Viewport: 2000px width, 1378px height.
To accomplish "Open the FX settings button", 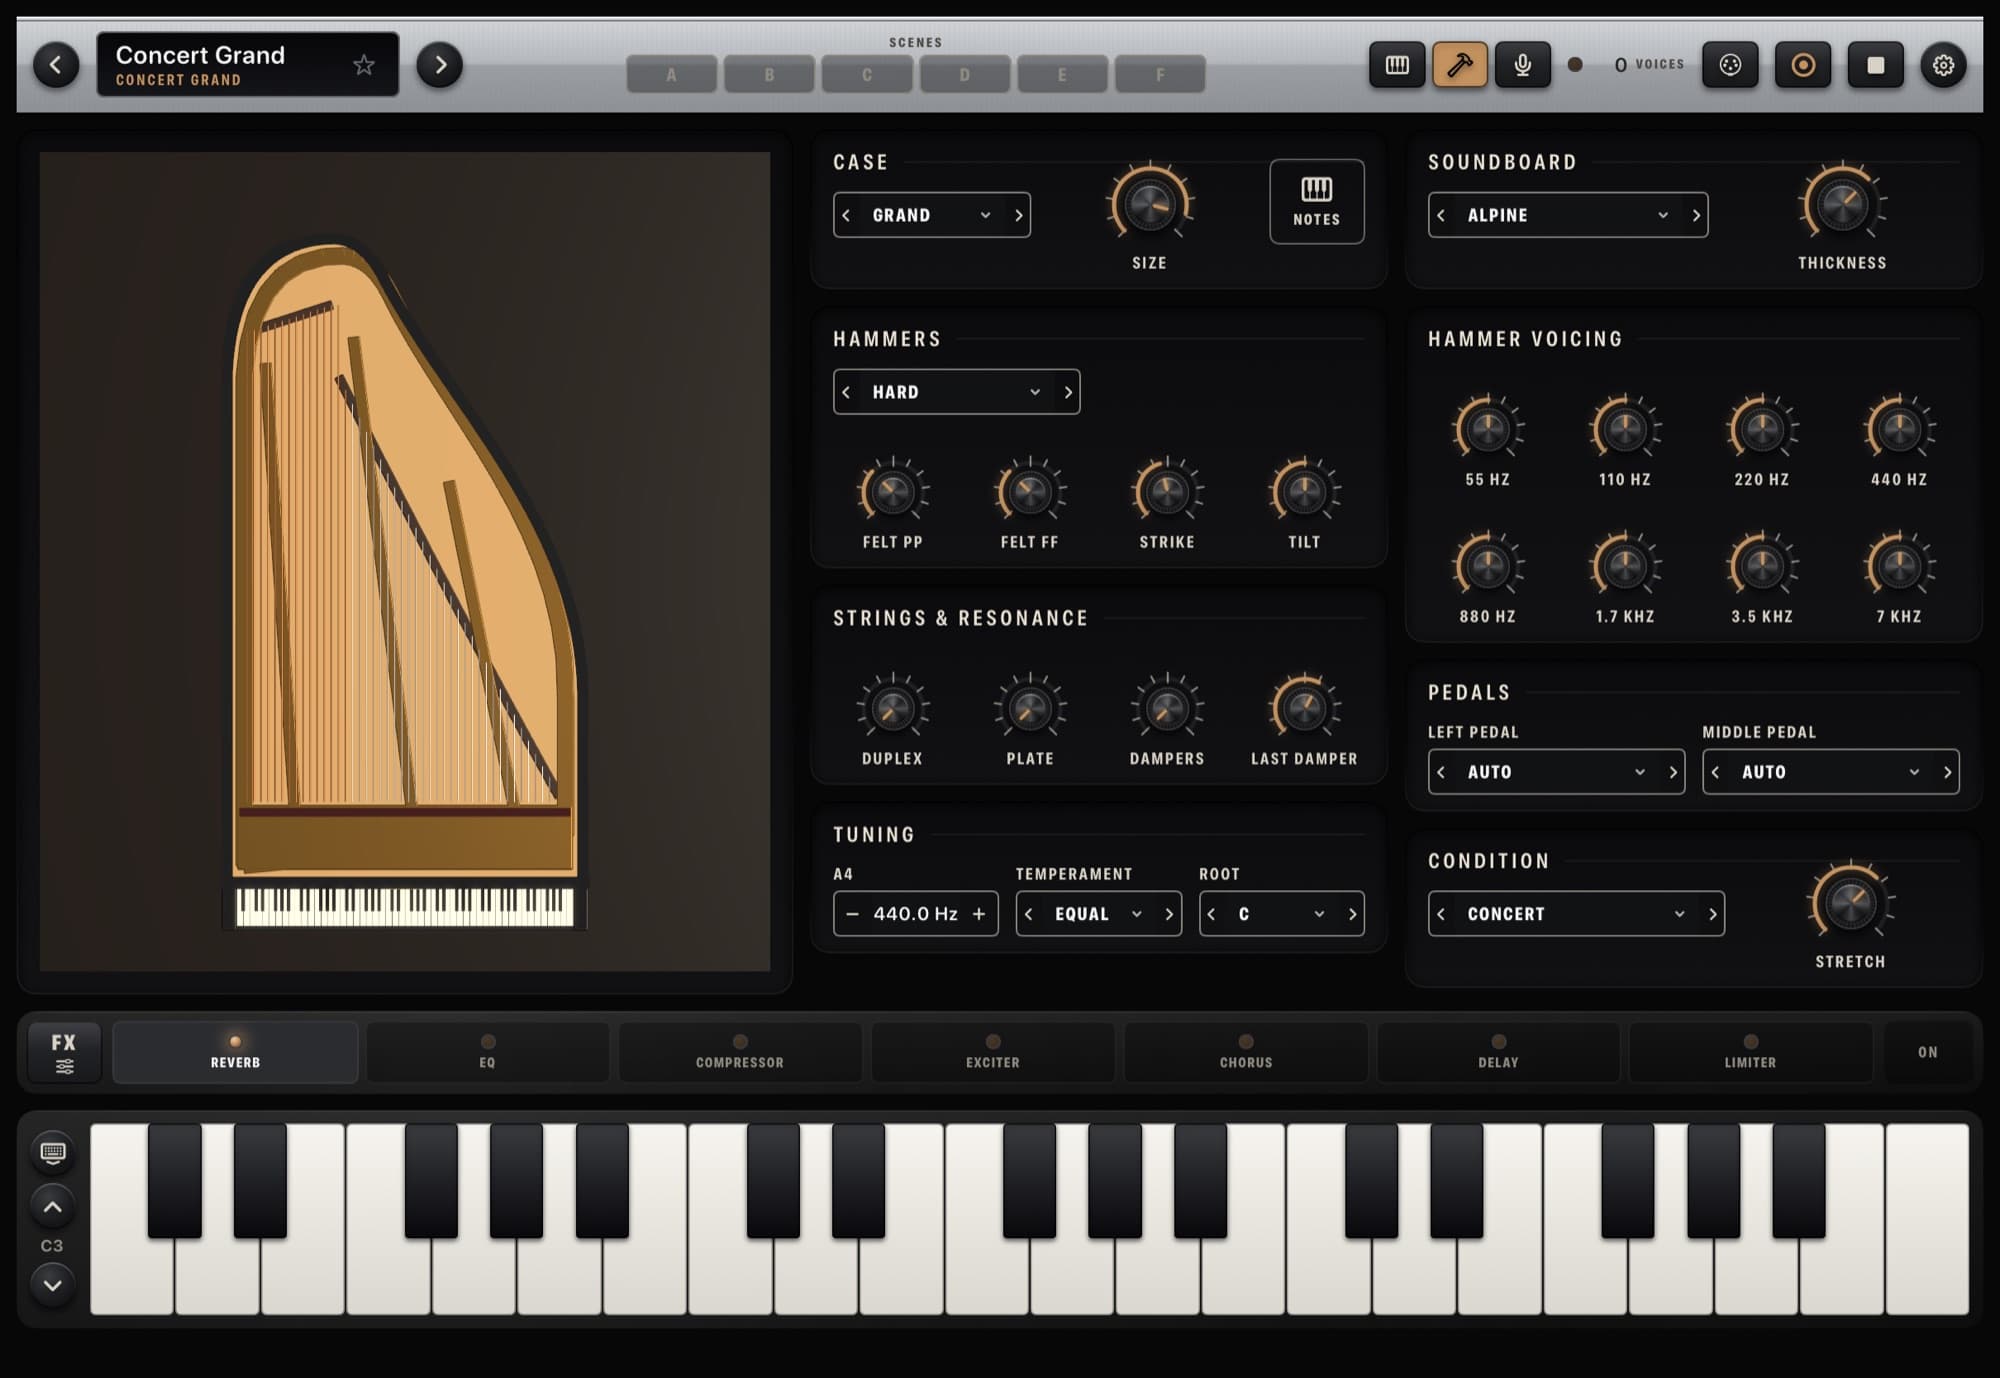I will point(64,1052).
